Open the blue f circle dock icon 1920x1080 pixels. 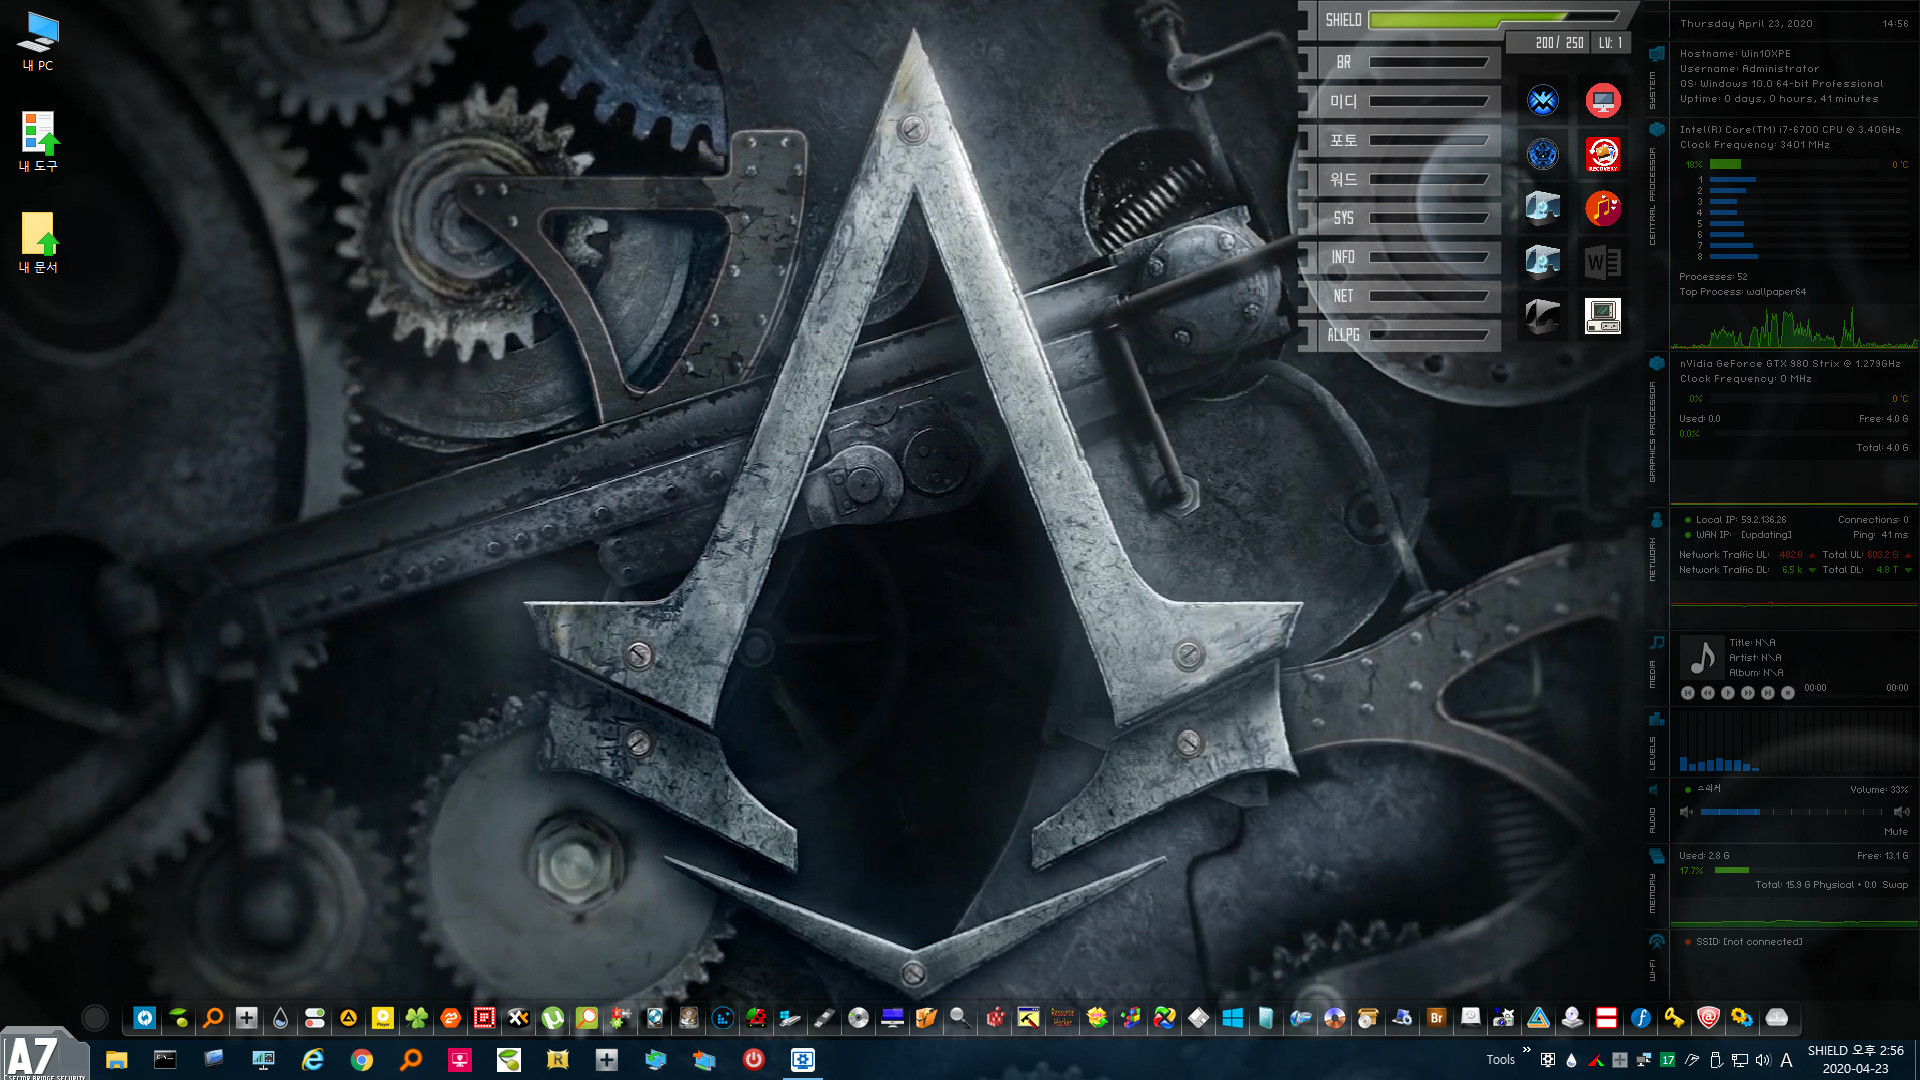(1640, 1018)
